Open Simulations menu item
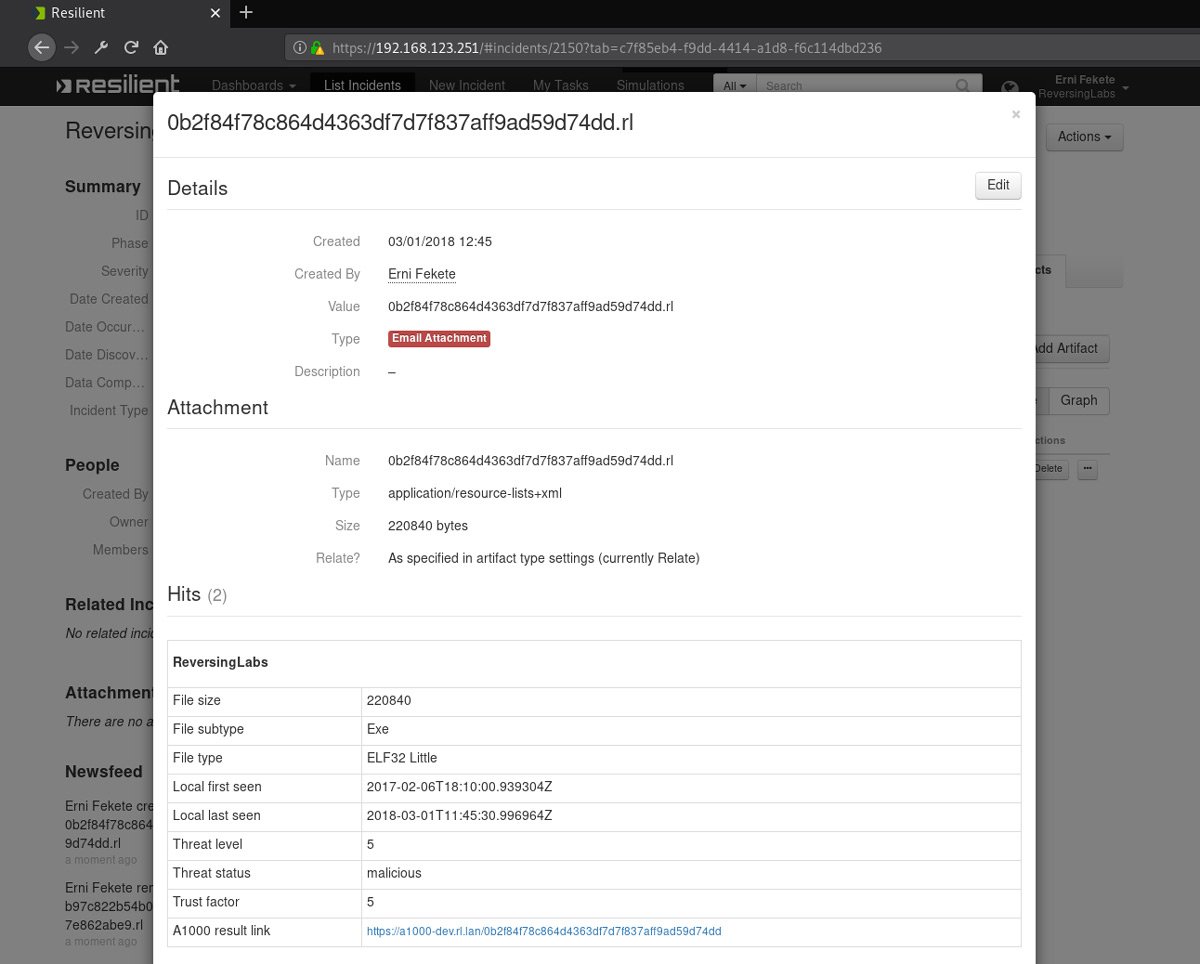Screen dimensions: 1200x964 click(x=650, y=85)
